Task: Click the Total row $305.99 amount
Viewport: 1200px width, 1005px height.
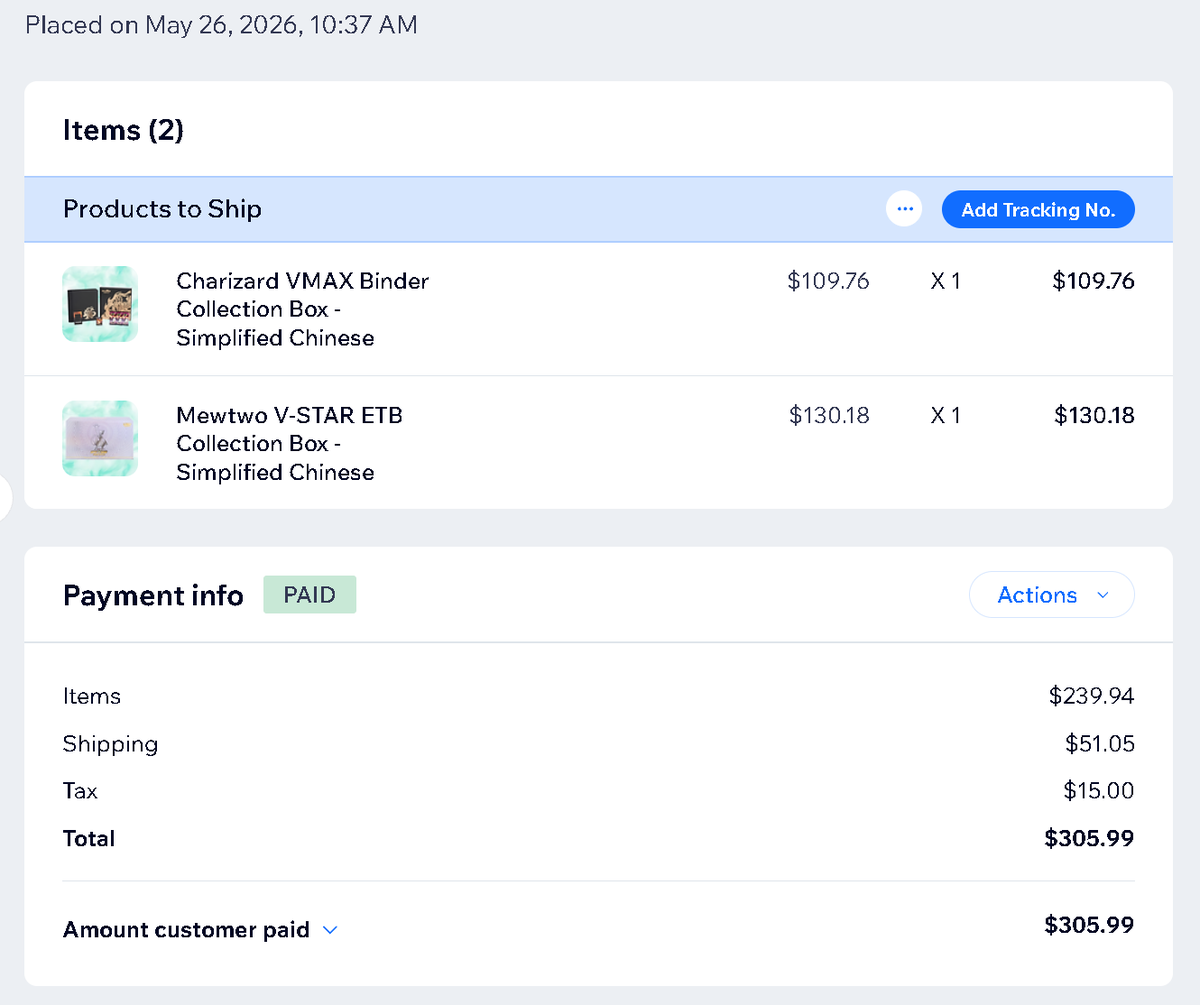Action: click(1089, 838)
